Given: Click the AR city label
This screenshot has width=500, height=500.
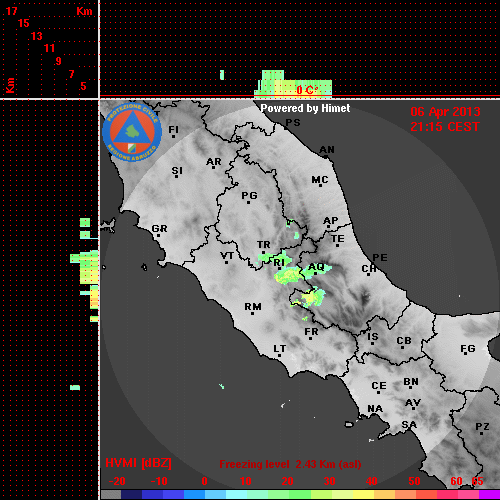Looking at the screenshot, I should tap(214, 162).
